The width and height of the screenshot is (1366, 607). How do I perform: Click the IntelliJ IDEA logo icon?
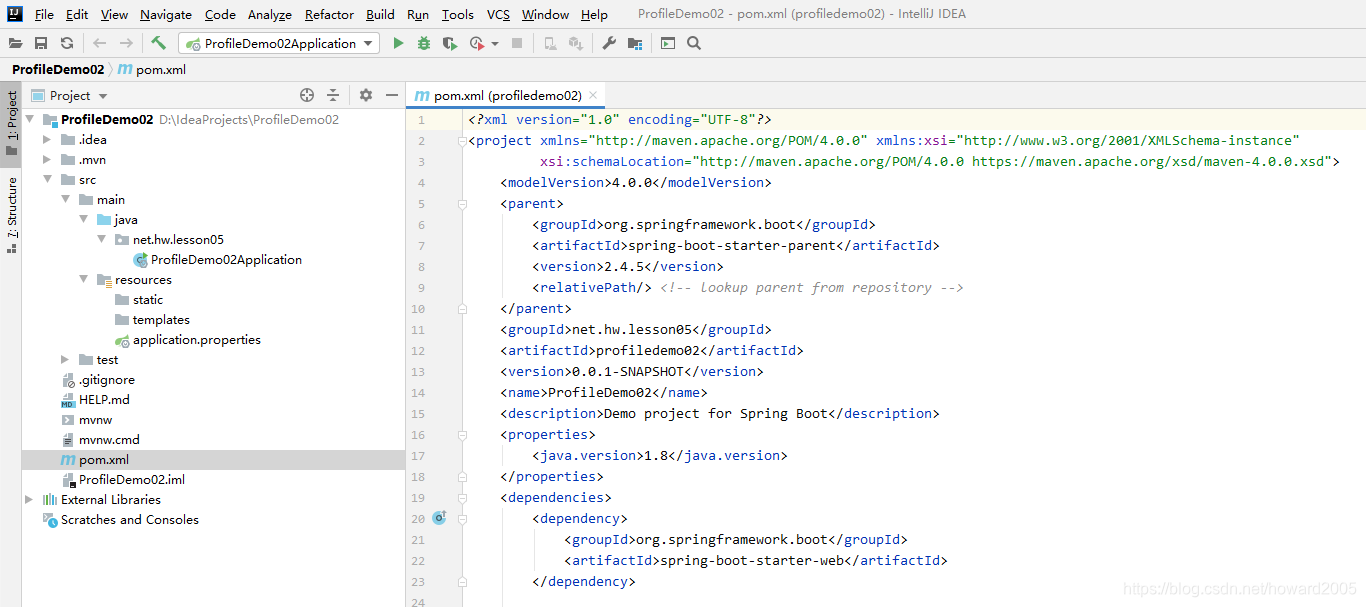(x=15, y=14)
